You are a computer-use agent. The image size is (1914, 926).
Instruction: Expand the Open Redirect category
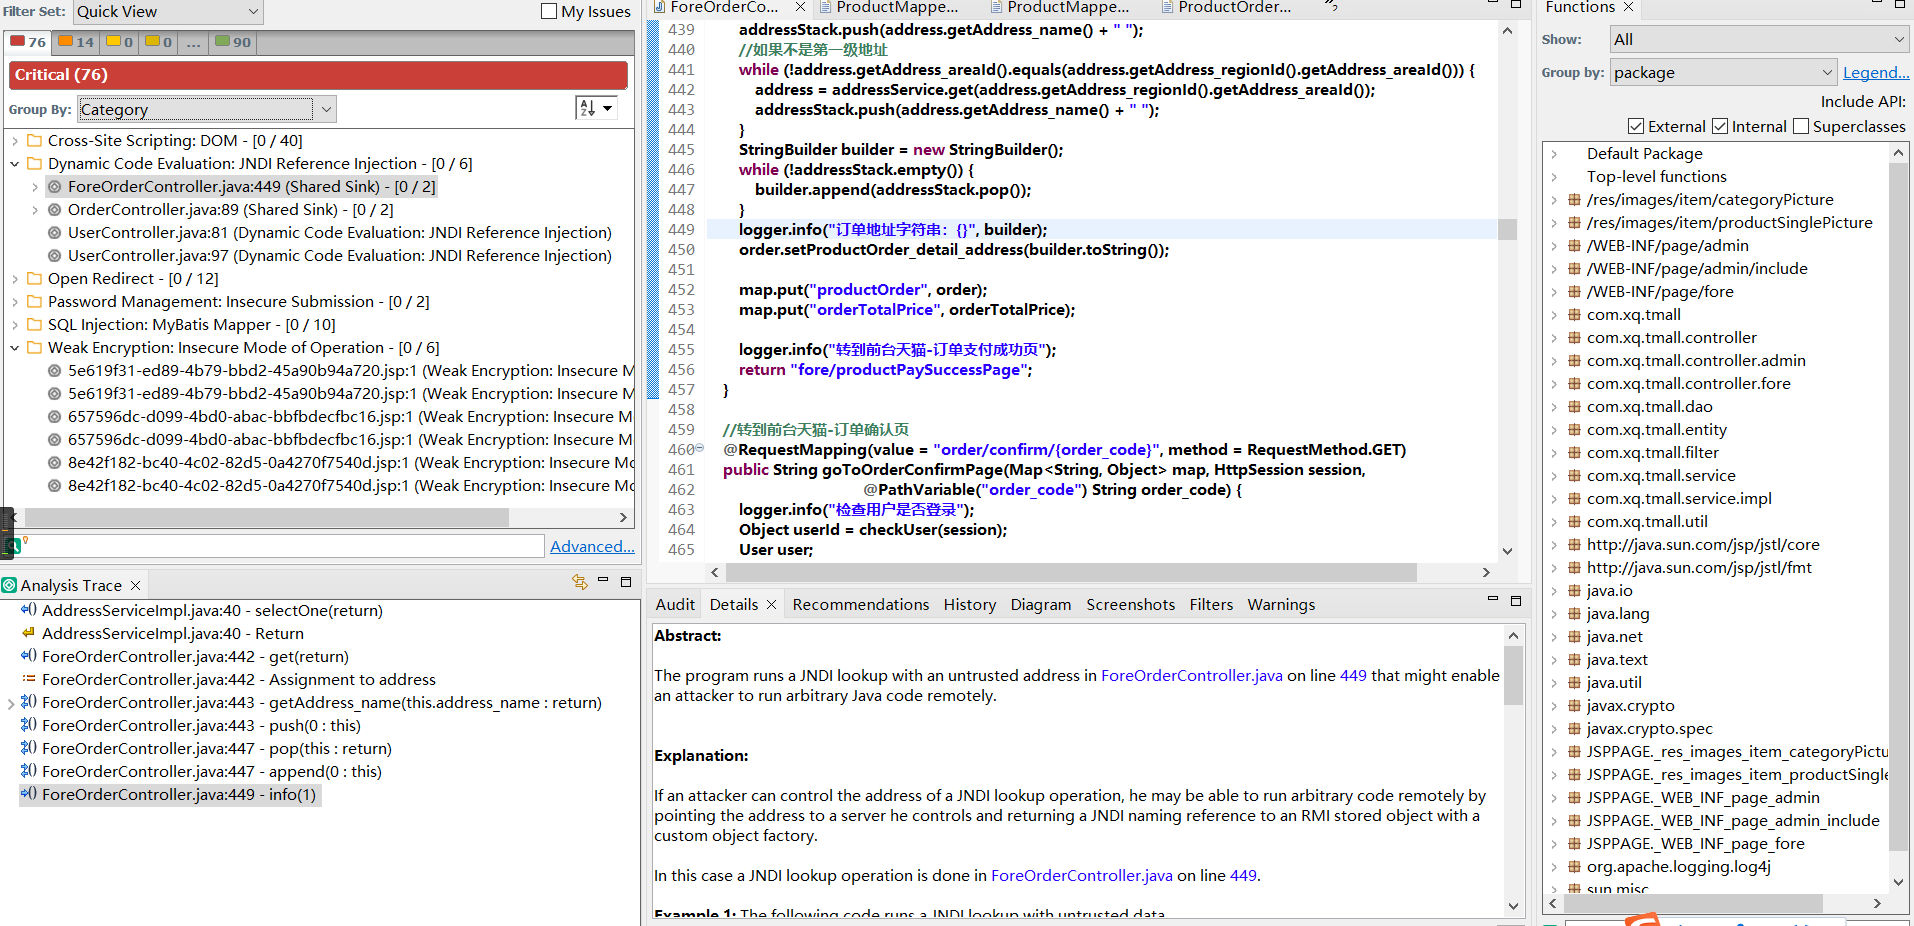(x=15, y=279)
